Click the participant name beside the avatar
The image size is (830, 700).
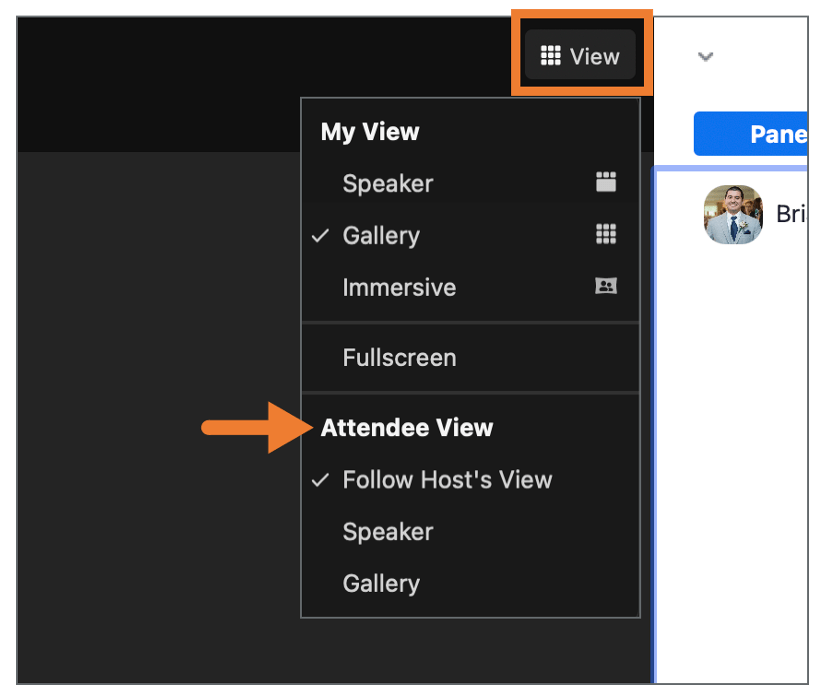tap(791, 214)
